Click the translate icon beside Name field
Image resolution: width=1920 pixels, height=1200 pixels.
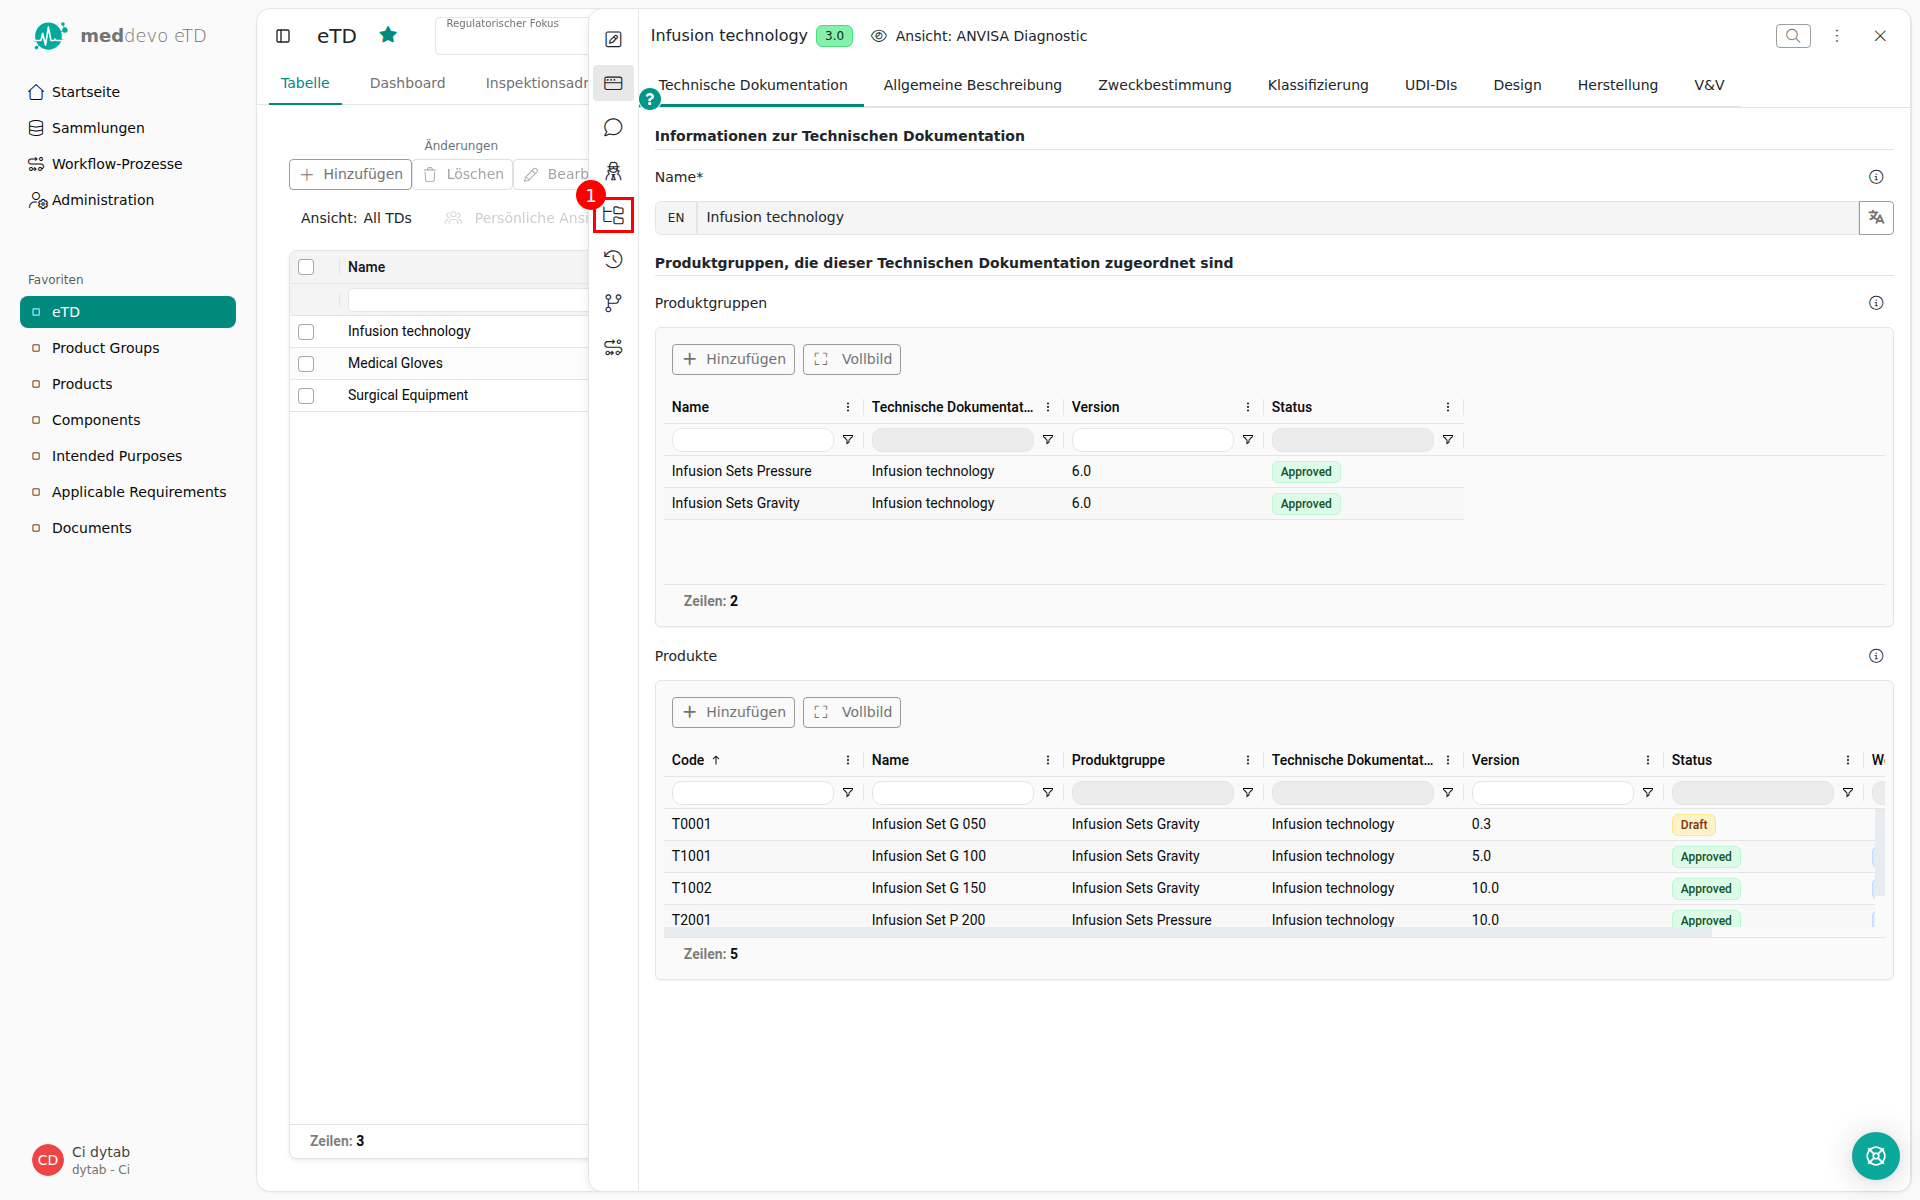click(x=1876, y=218)
